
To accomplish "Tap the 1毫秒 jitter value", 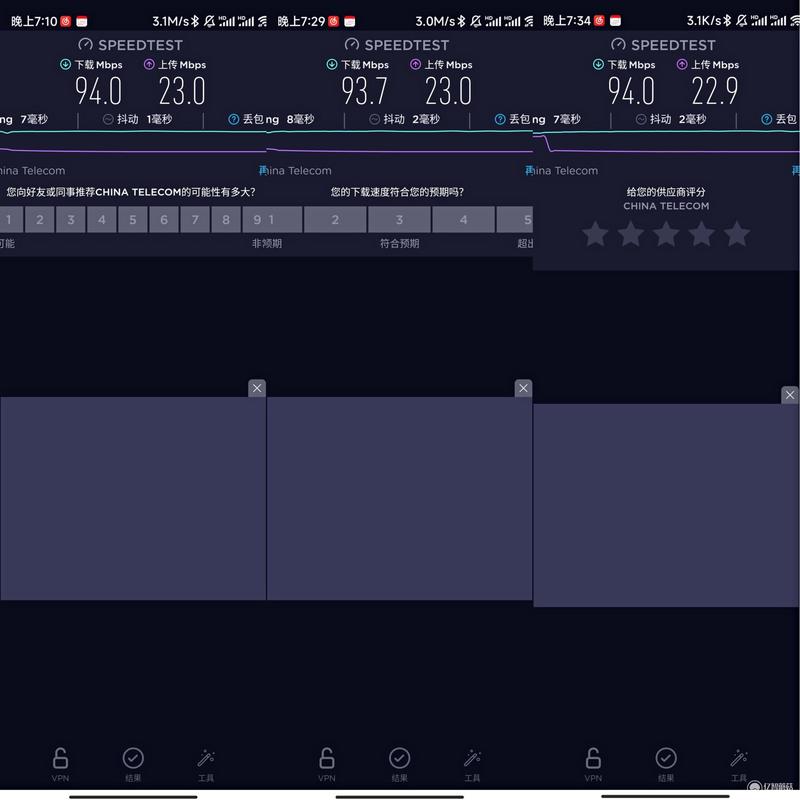I will click(x=159, y=119).
